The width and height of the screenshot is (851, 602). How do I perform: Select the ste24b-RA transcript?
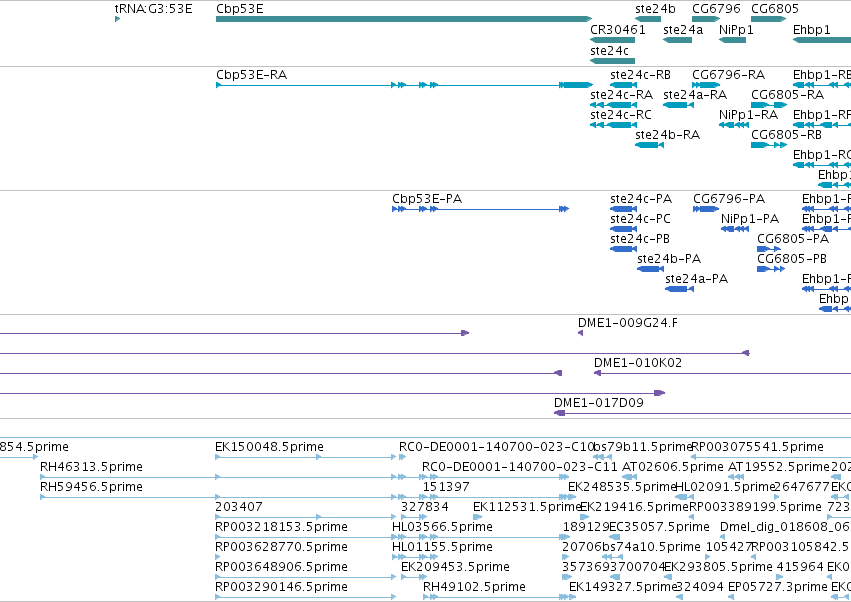(x=650, y=145)
